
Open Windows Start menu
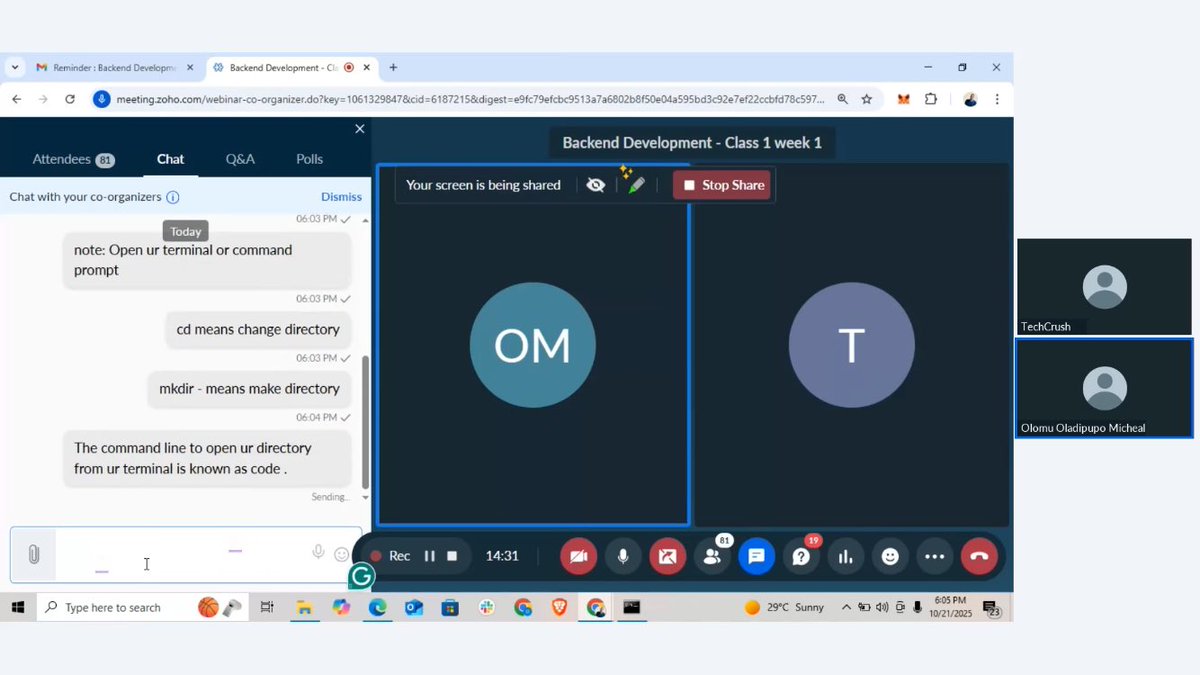point(17,607)
